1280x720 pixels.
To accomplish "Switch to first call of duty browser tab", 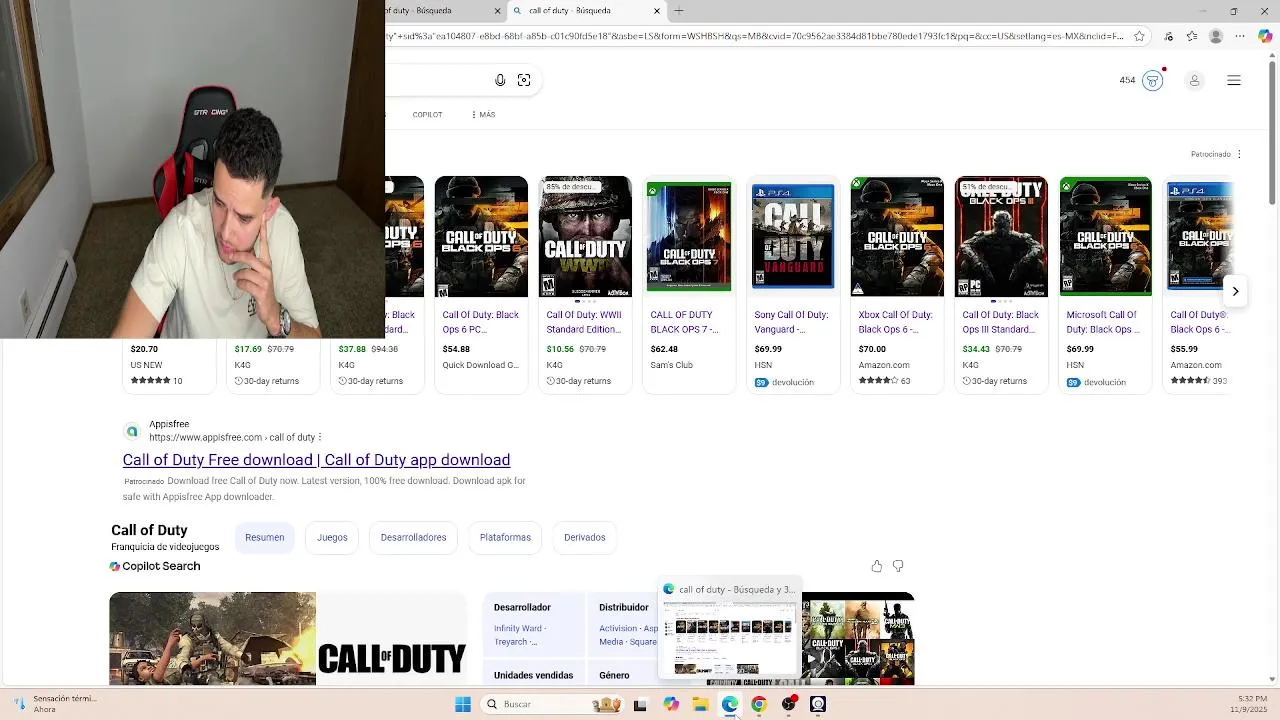I will pos(440,11).
